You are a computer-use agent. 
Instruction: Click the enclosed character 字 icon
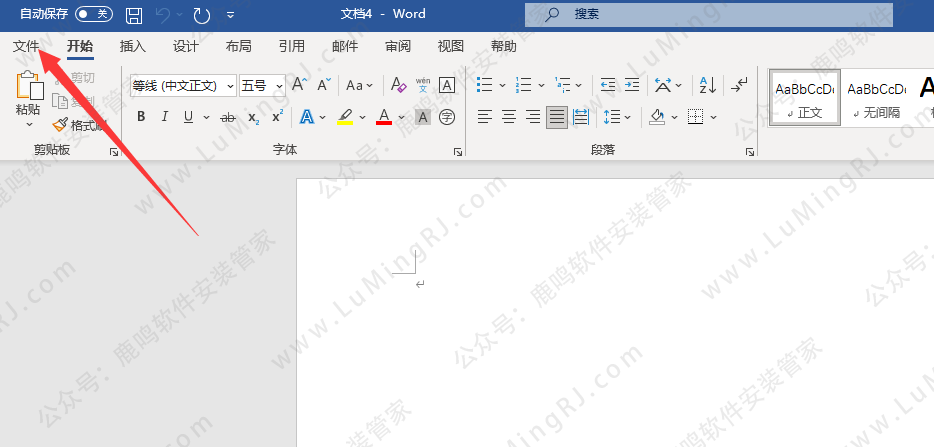(x=447, y=117)
